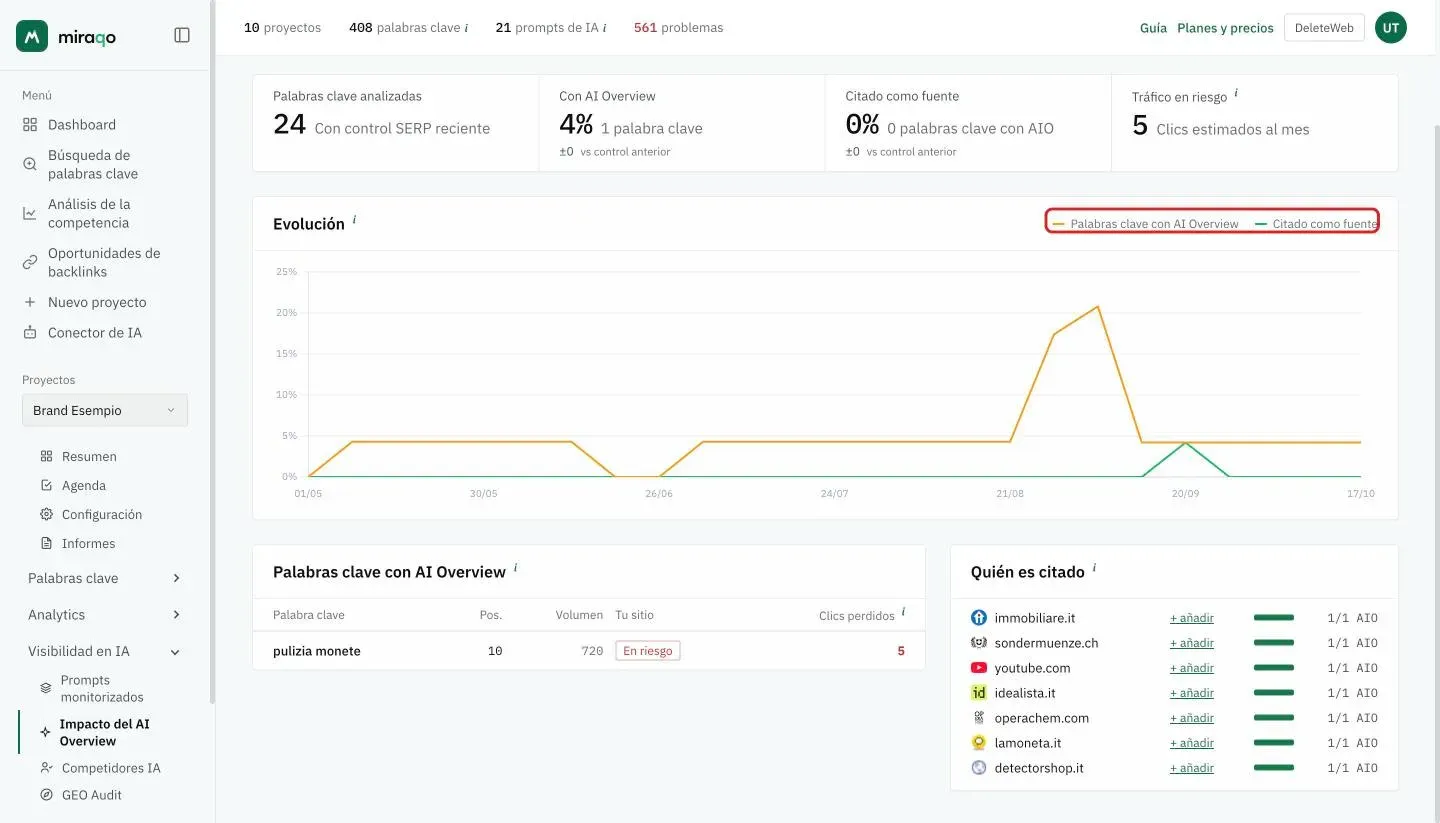This screenshot has width=1440, height=823.
Task: Click the Prompts monitorizados layers icon
Action: (46, 688)
